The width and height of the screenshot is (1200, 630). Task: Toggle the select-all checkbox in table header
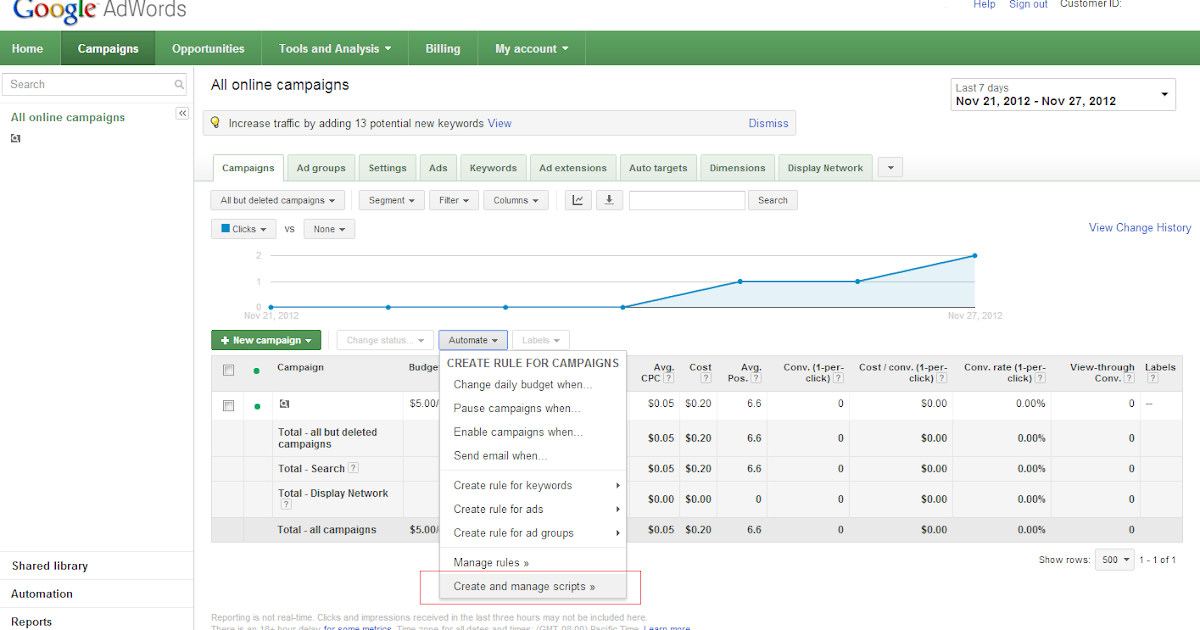point(227,370)
